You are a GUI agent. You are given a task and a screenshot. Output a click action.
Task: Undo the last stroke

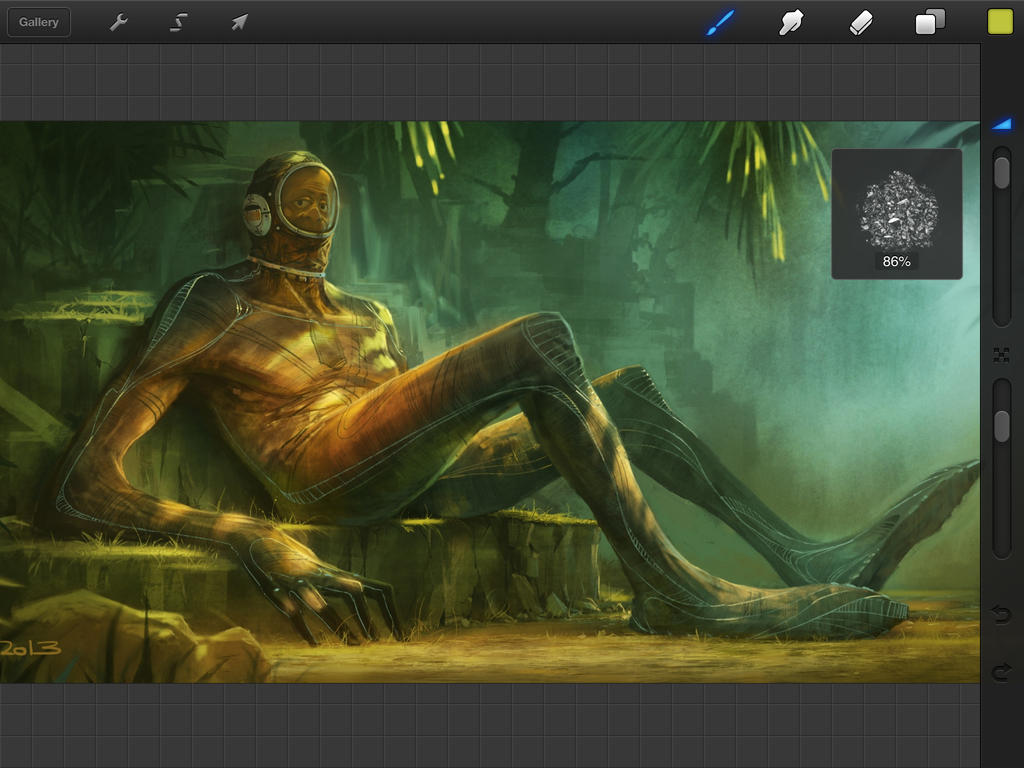1001,615
